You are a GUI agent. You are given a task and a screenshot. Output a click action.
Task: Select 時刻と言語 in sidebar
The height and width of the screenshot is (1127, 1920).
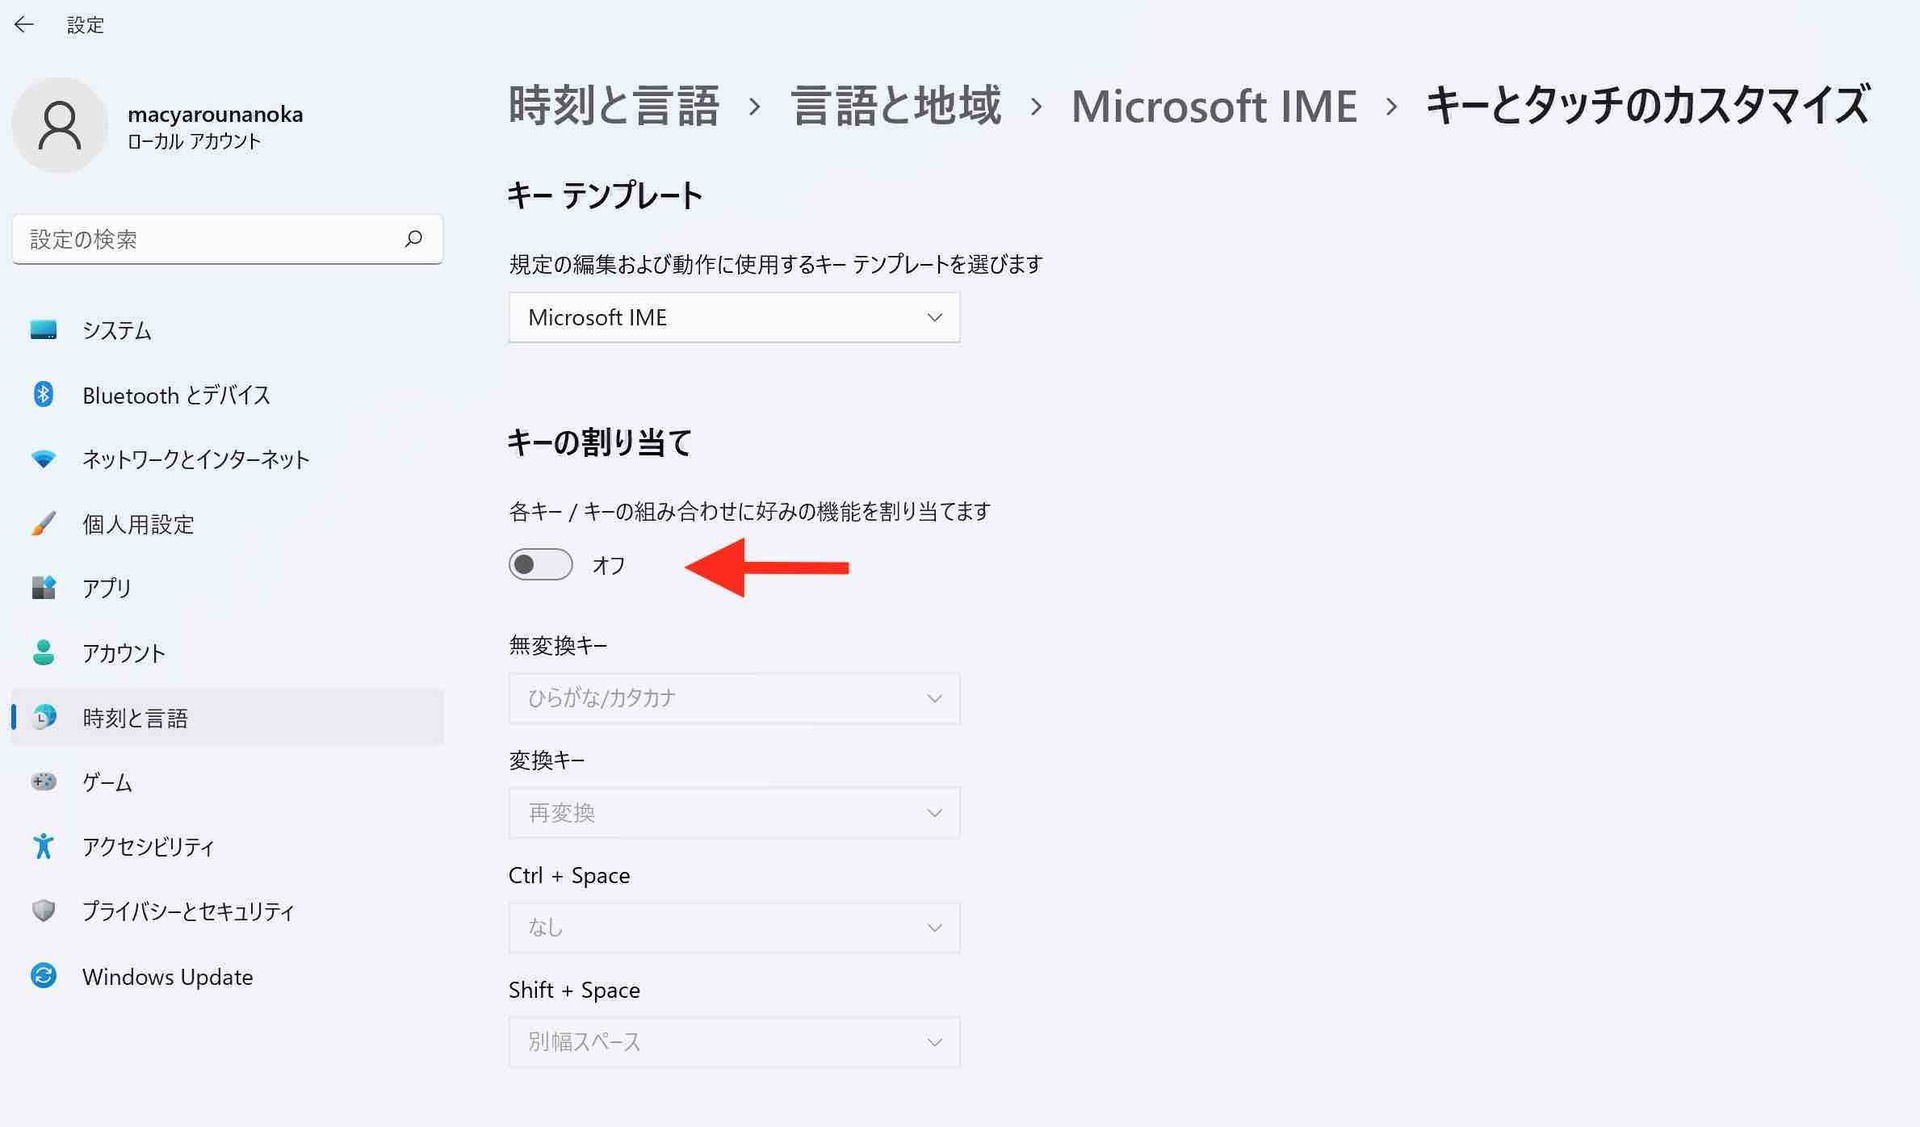click(227, 717)
